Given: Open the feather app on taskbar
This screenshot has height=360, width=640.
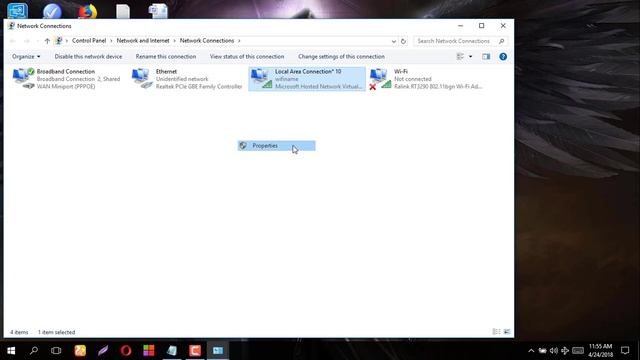Looking at the screenshot, I should point(103,350).
